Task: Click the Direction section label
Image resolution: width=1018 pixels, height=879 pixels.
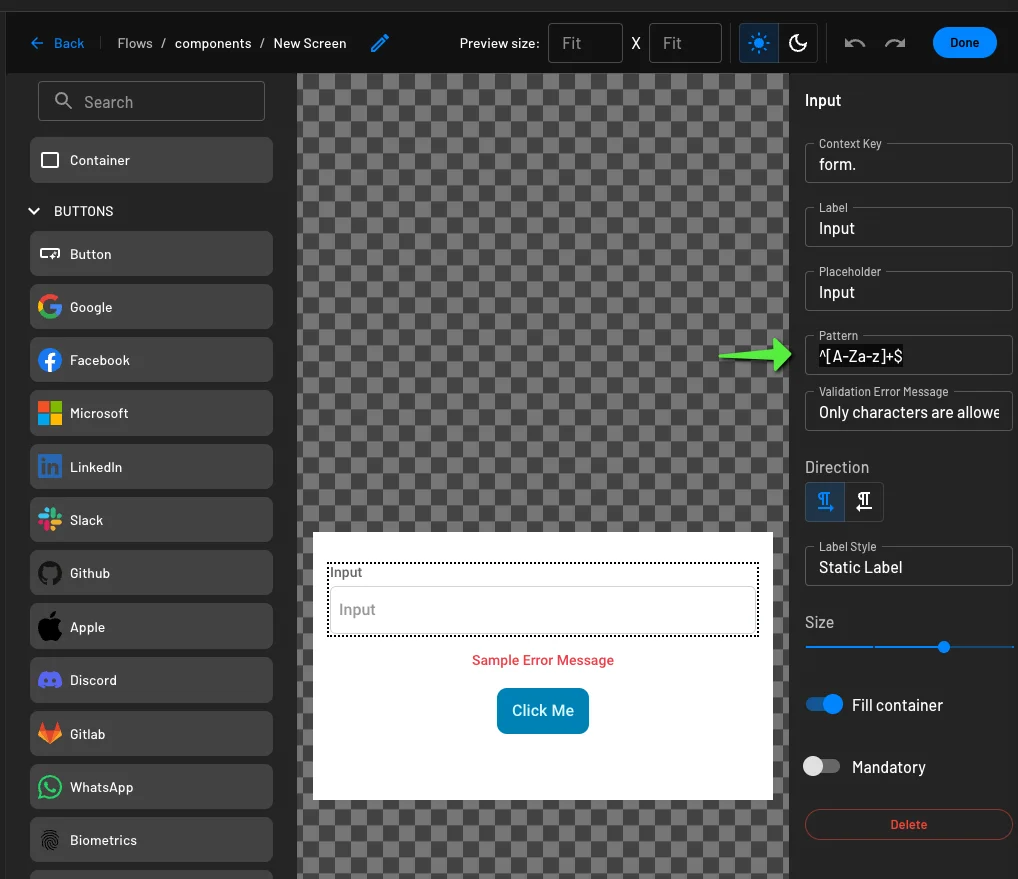Action: click(x=837, y=467)
